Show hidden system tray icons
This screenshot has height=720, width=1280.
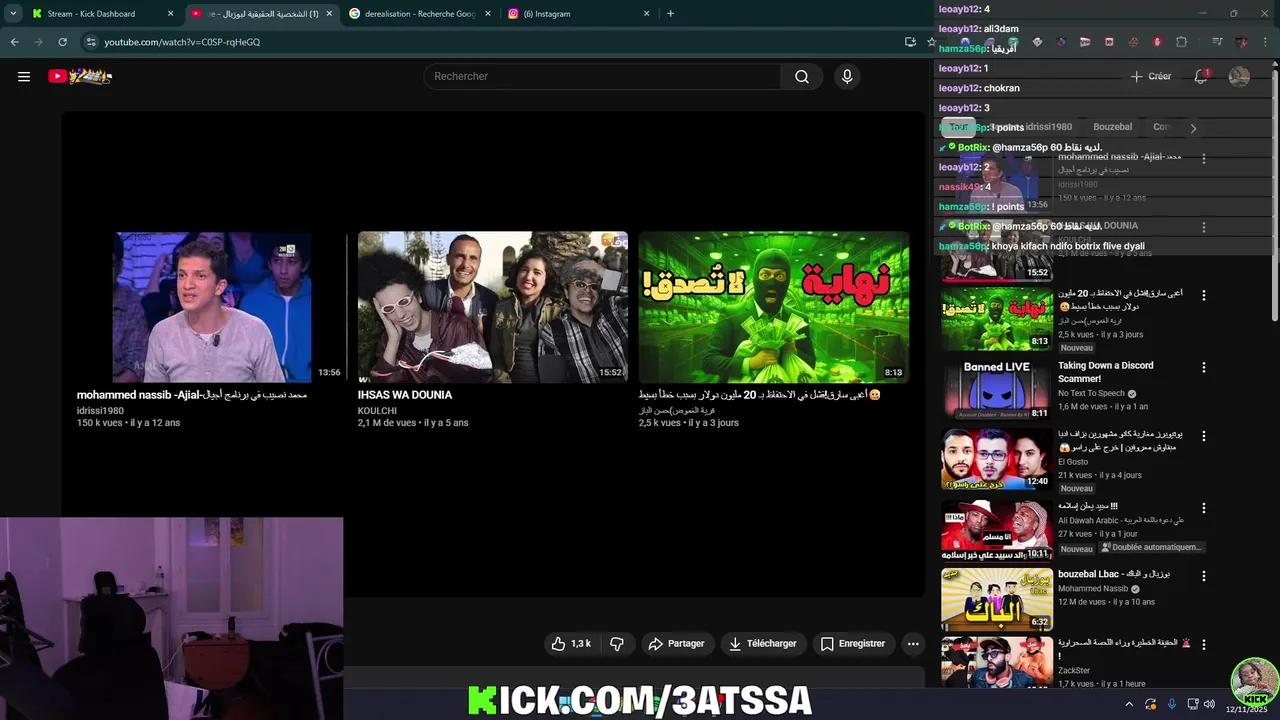[1130, 704]
